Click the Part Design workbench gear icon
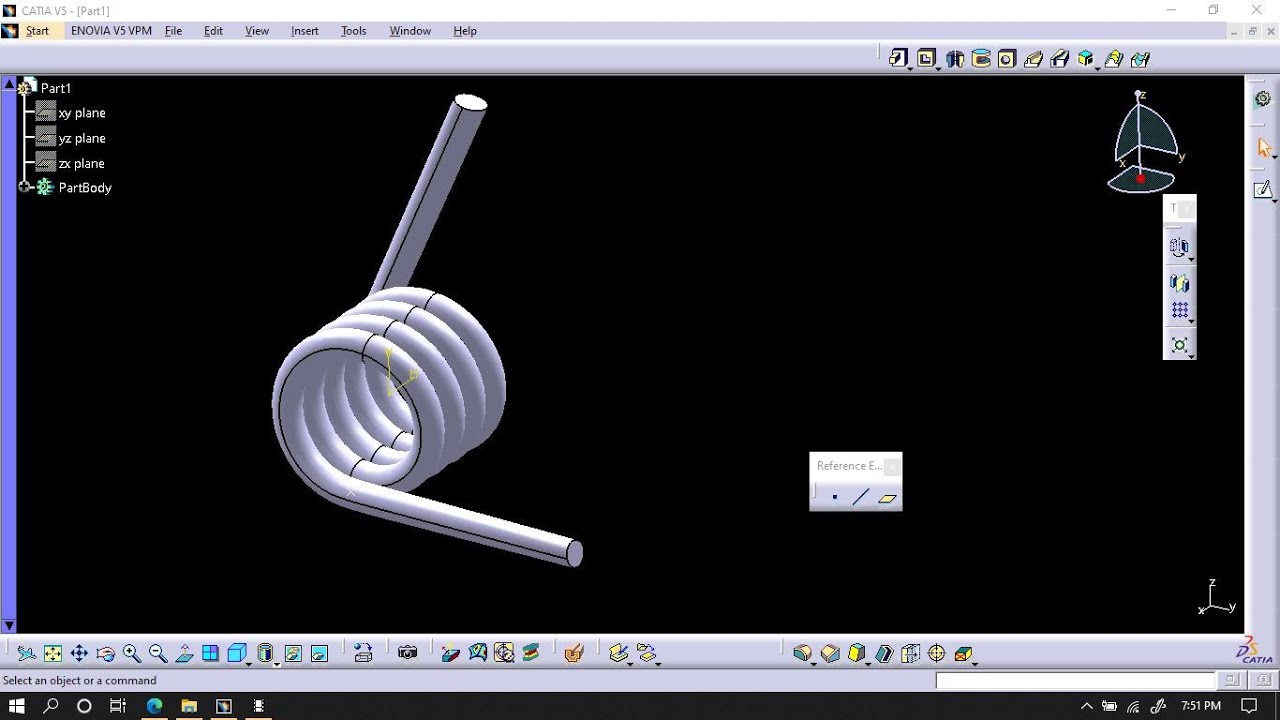 (1263, 99)
